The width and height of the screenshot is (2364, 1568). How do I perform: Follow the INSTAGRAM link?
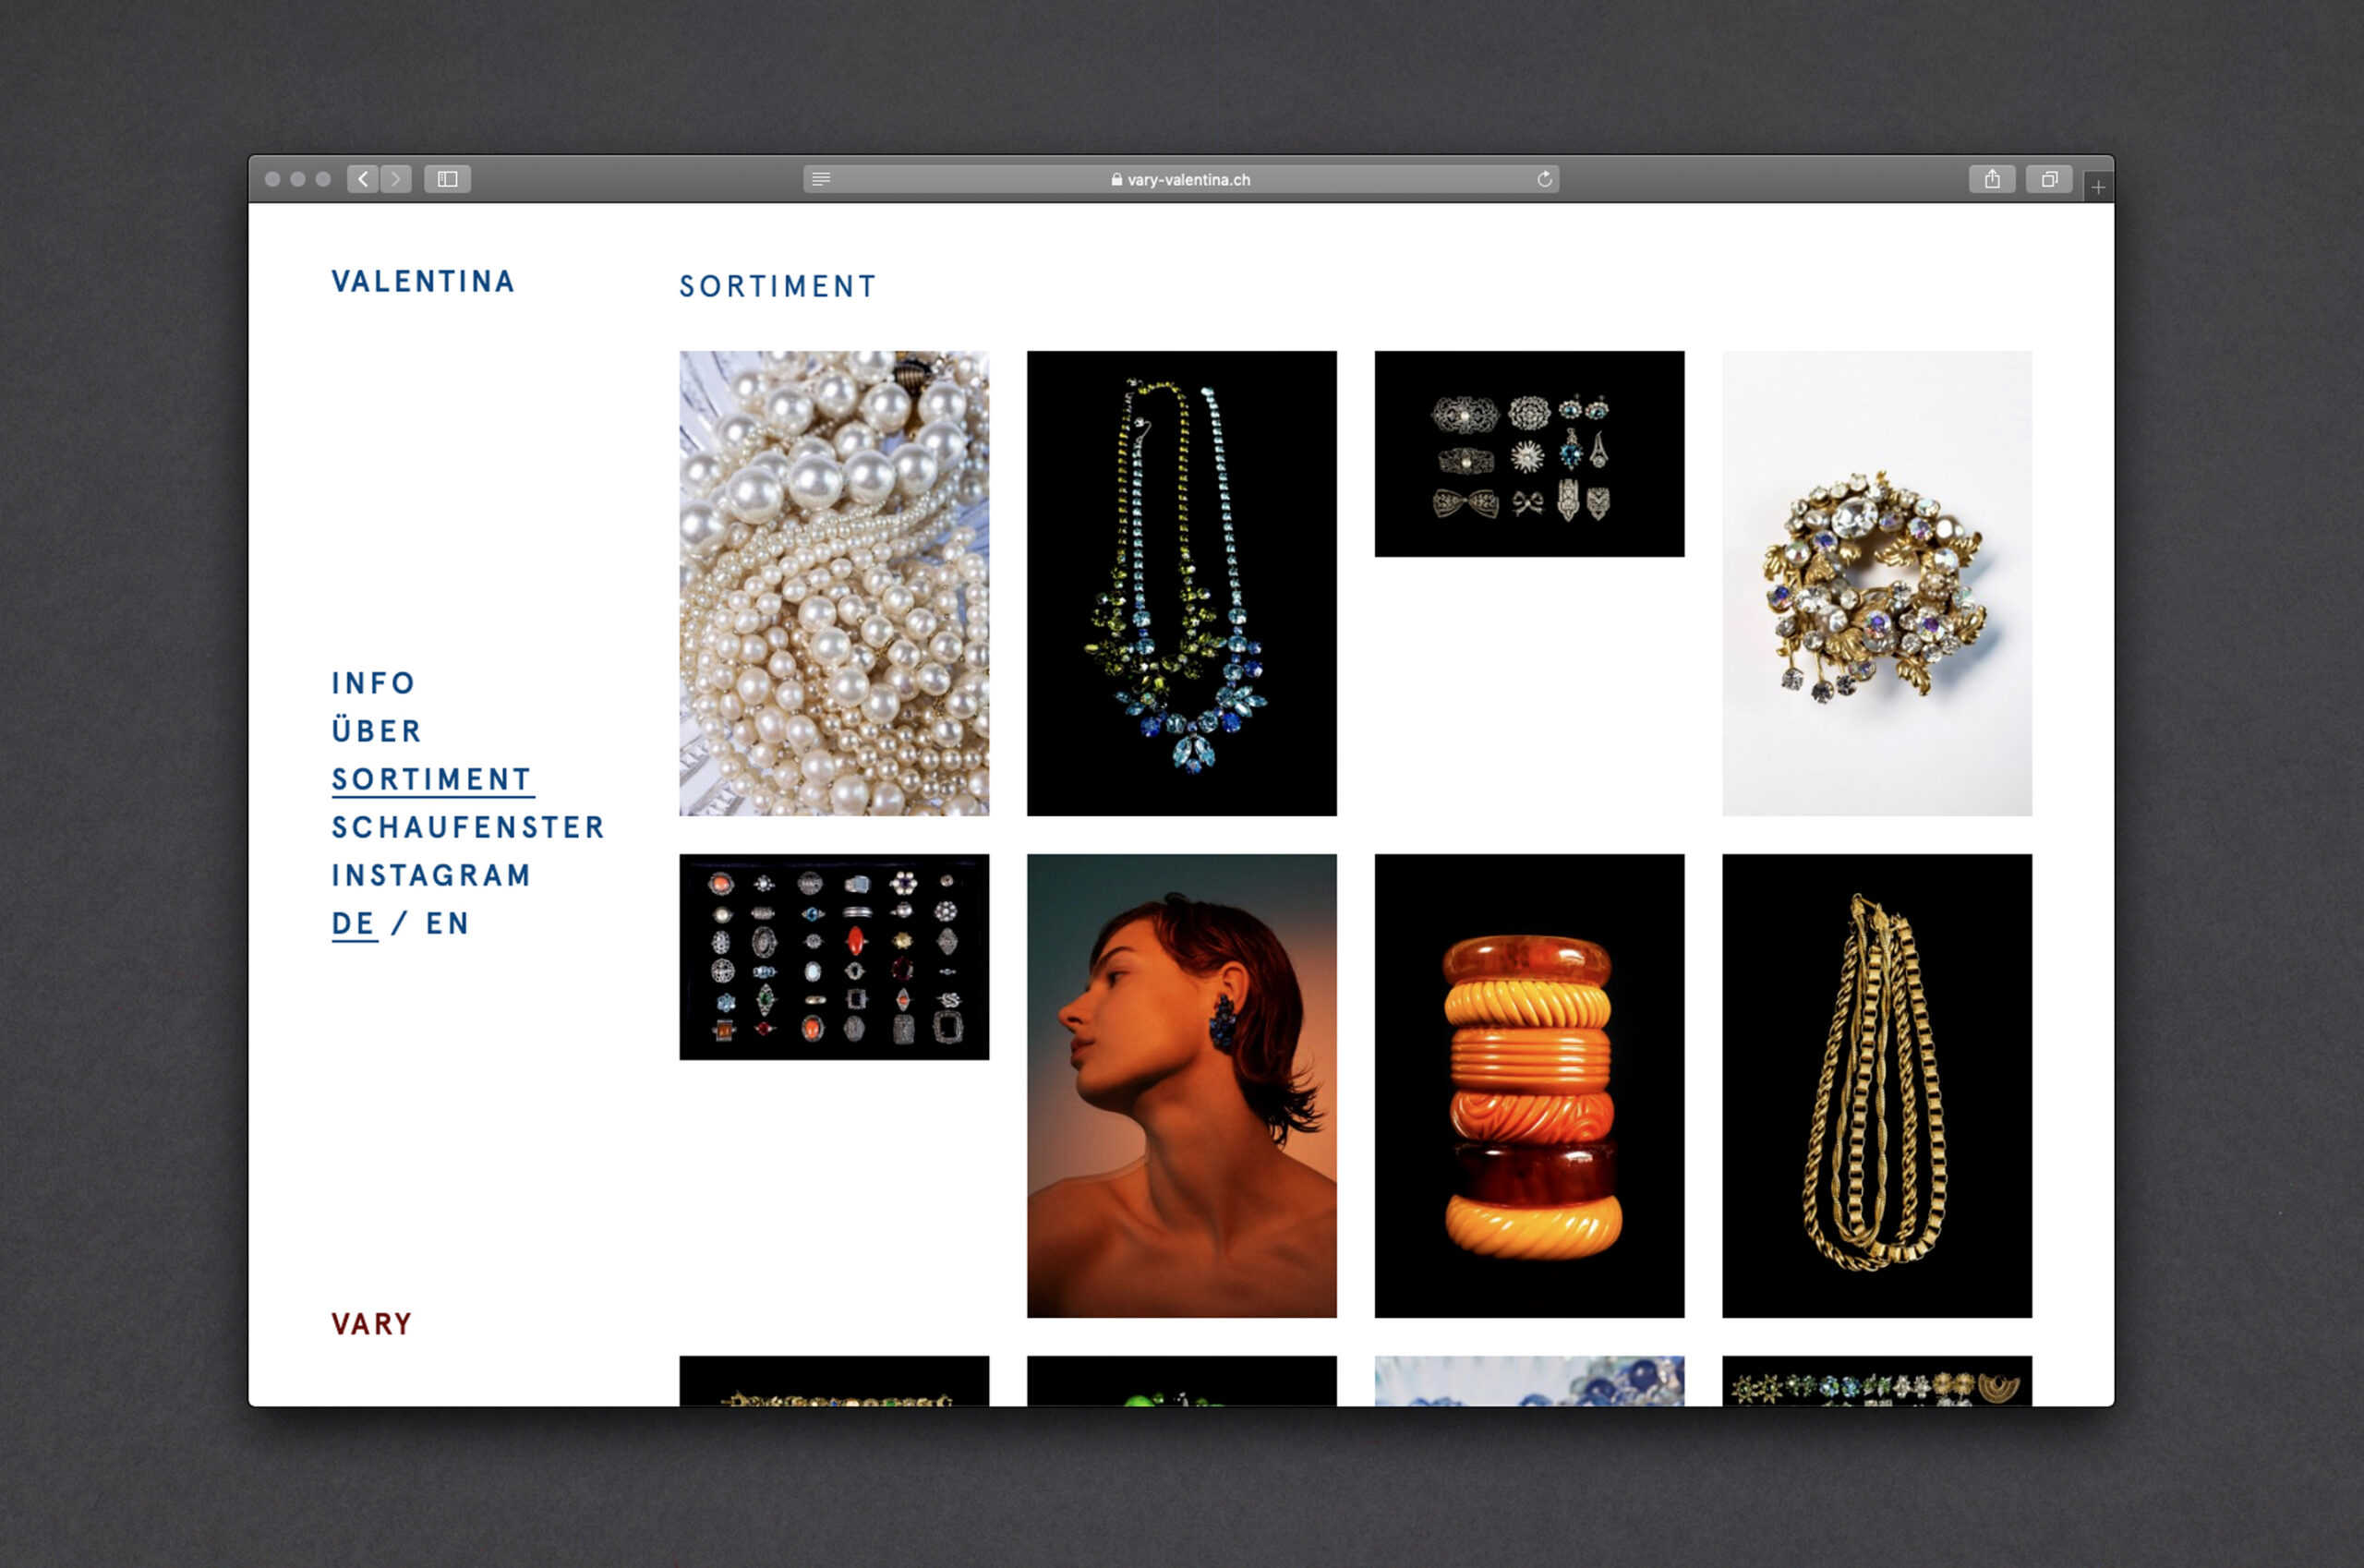click(x=431, y=875)
